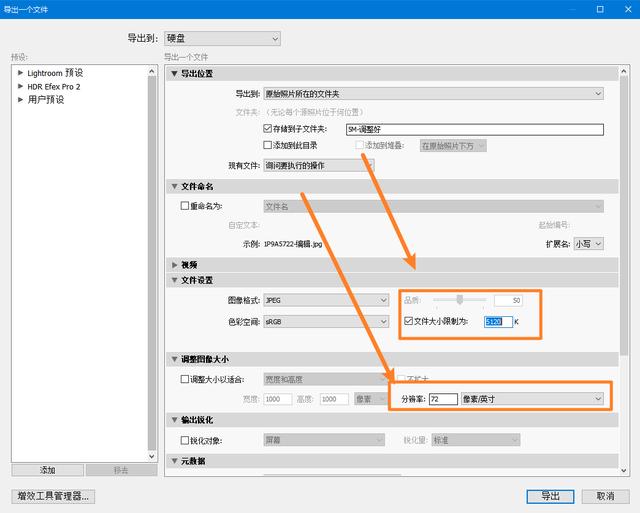This screenshot has width=640, height=513.
Task: Expand the 视频 section
Action: click(x=175, y=265)
